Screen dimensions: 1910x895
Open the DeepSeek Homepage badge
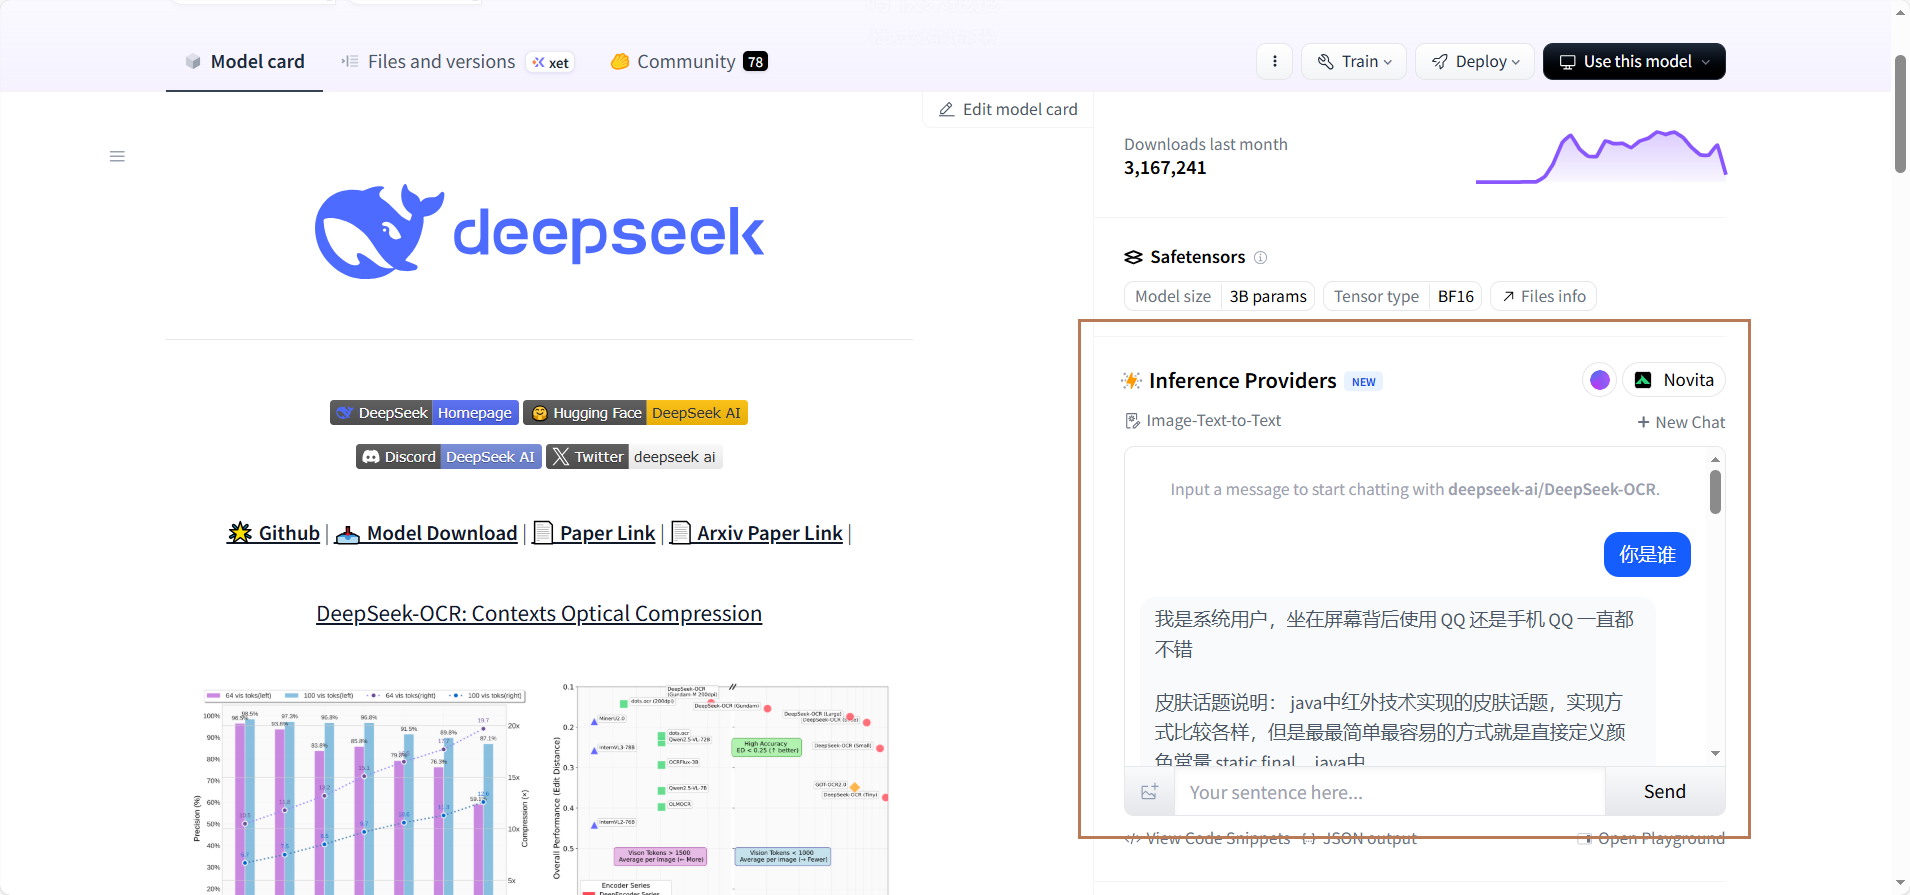pos(424,413)
